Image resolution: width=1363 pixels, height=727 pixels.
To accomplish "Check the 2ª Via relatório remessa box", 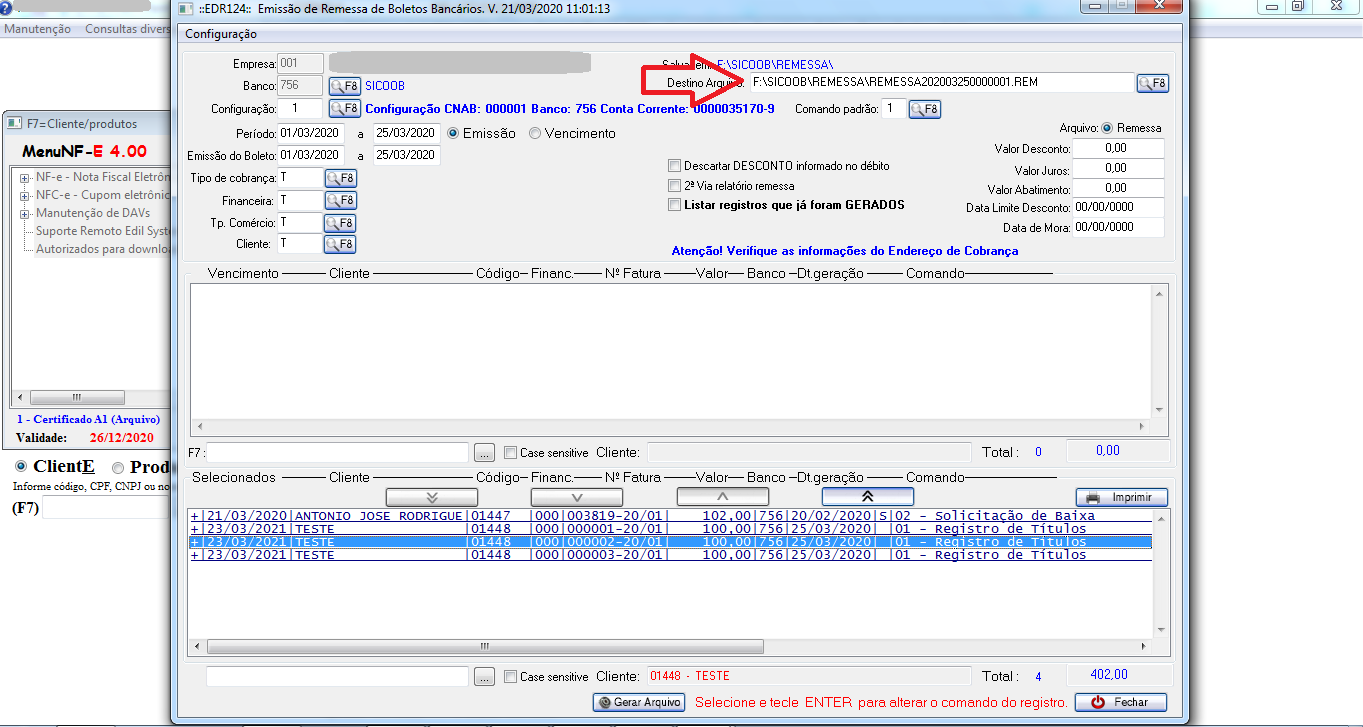I will pos(675,186).
